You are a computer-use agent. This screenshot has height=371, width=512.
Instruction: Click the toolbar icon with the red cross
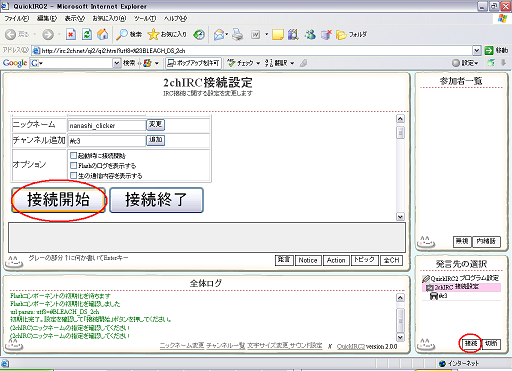coord(326,35)
